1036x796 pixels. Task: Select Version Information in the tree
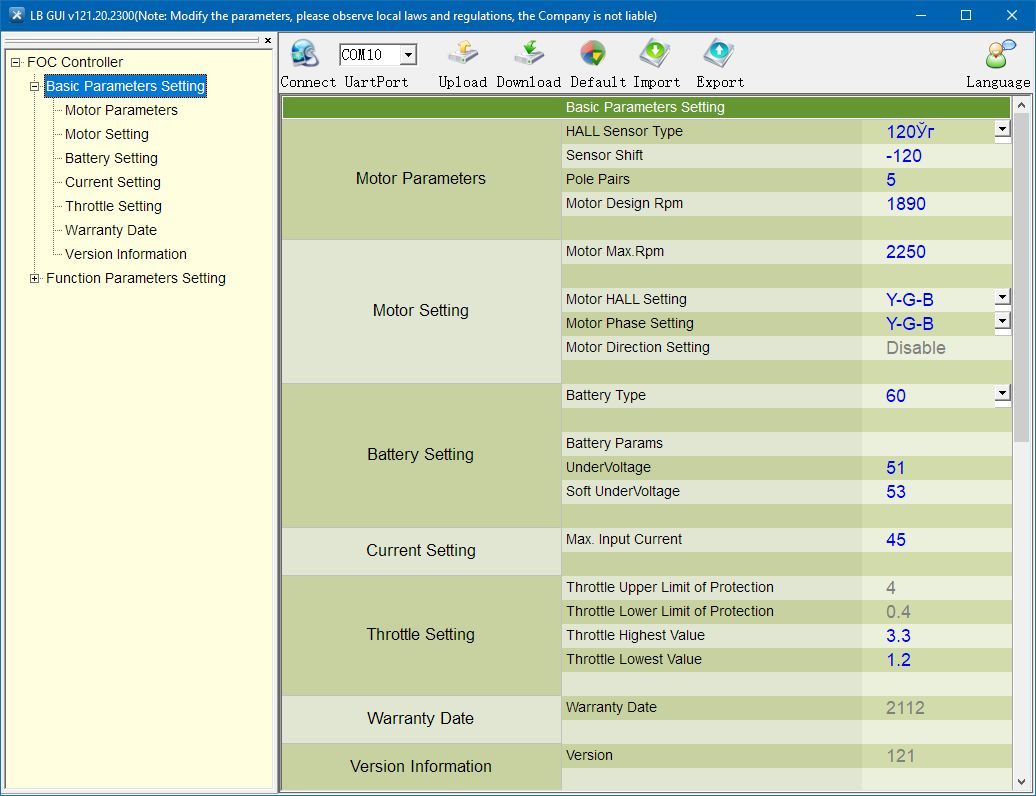(125, 254)
